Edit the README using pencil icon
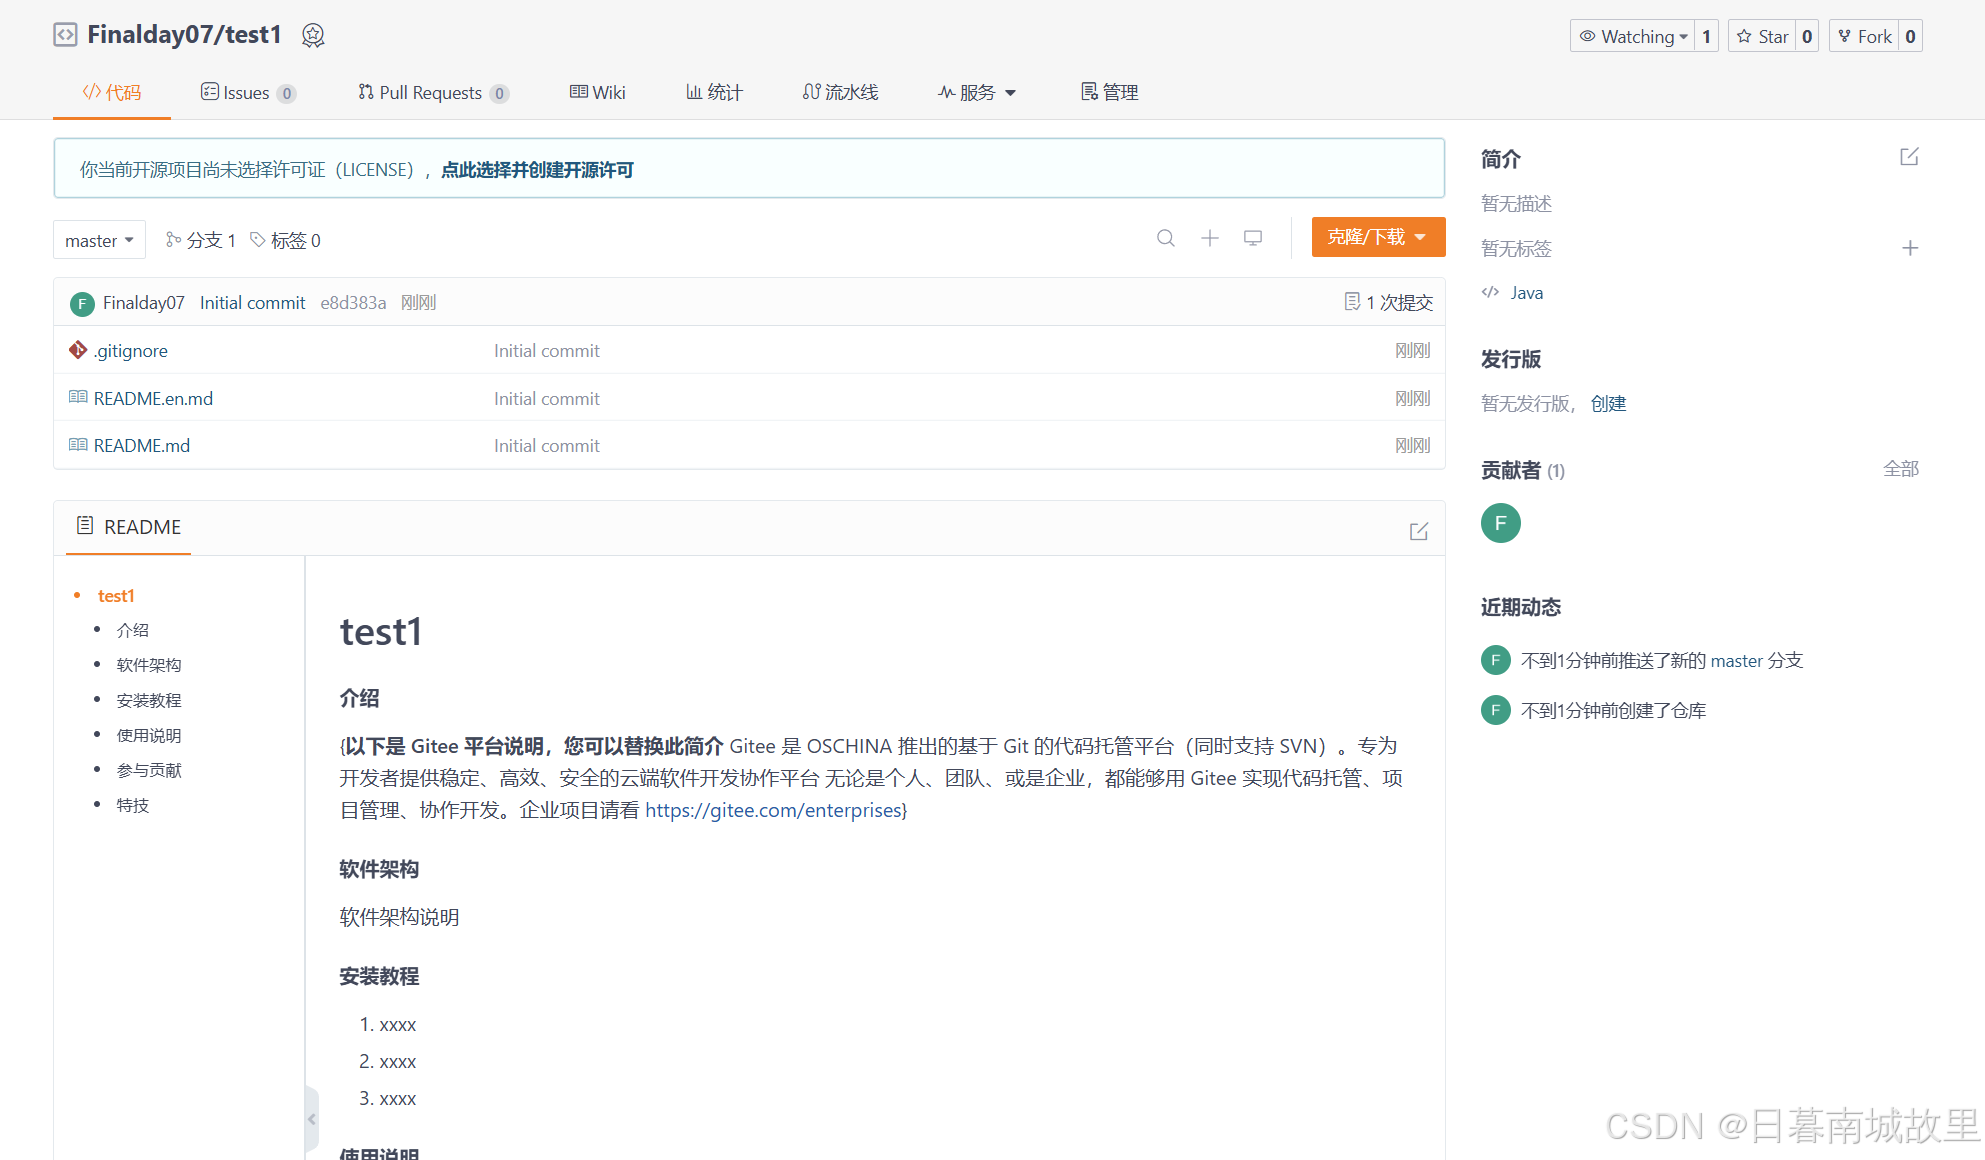Viewport: 1985px width, 1160px height. tap(1418, 531)
